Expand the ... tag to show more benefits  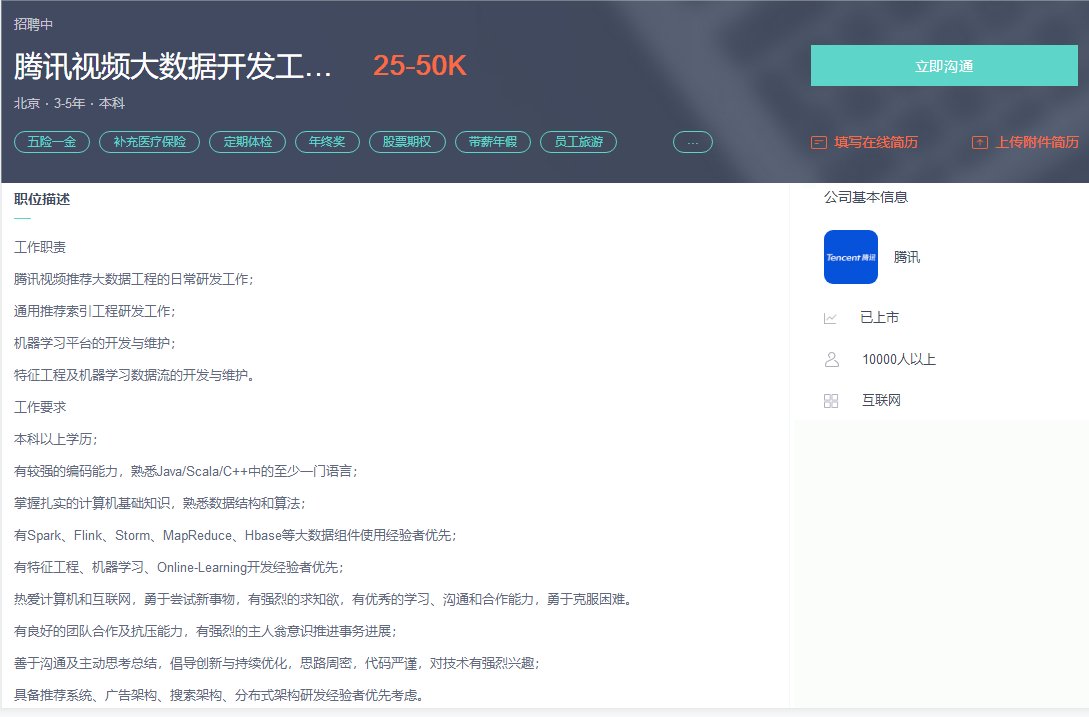(x=692, y=142)
